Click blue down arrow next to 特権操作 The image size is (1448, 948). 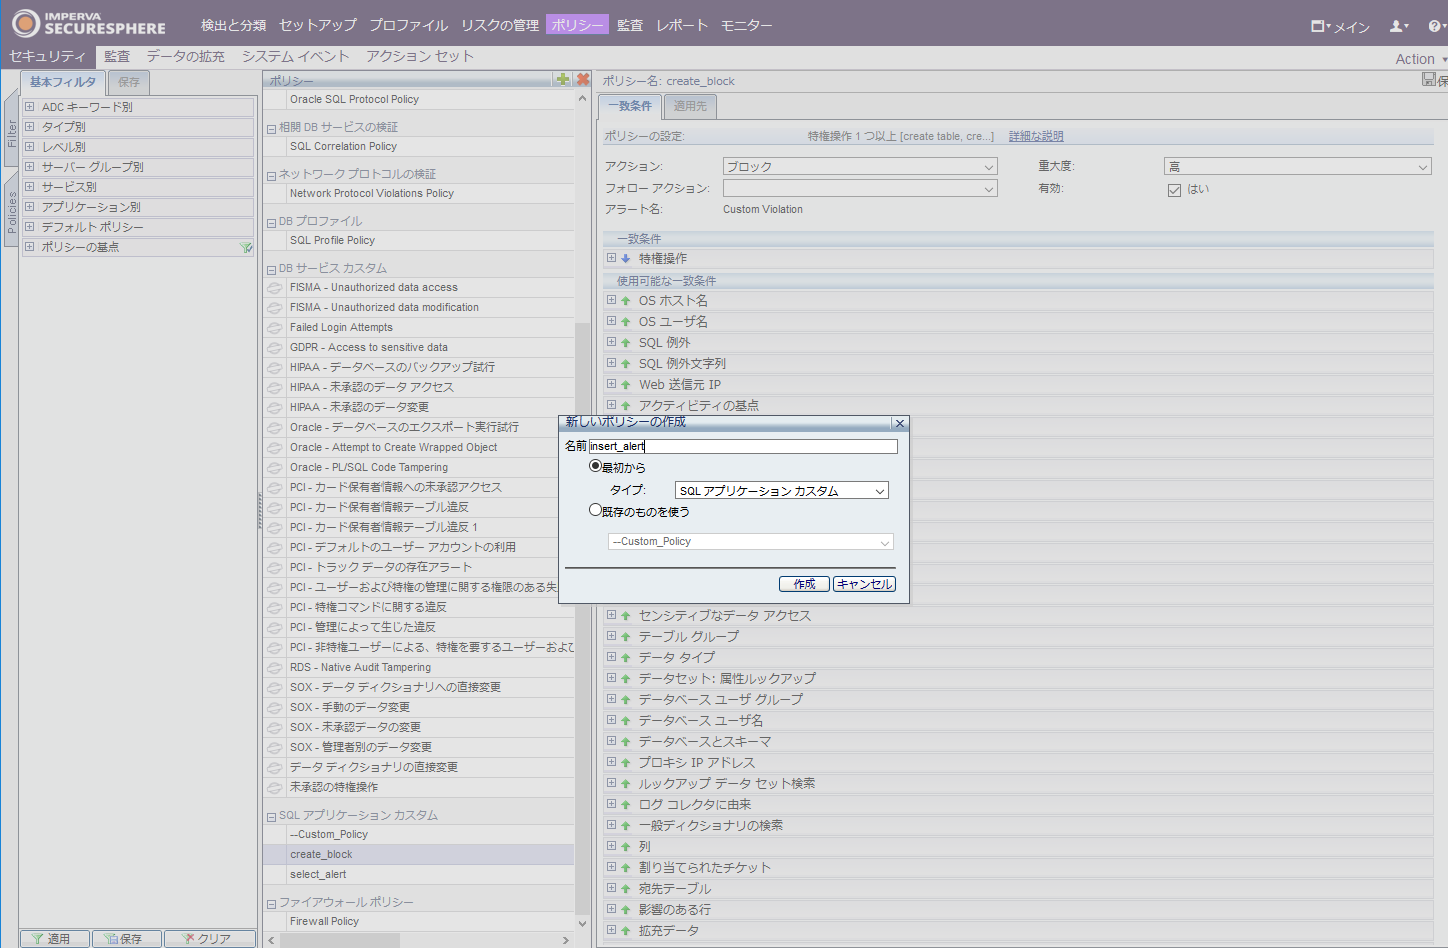tap(626, 258)
